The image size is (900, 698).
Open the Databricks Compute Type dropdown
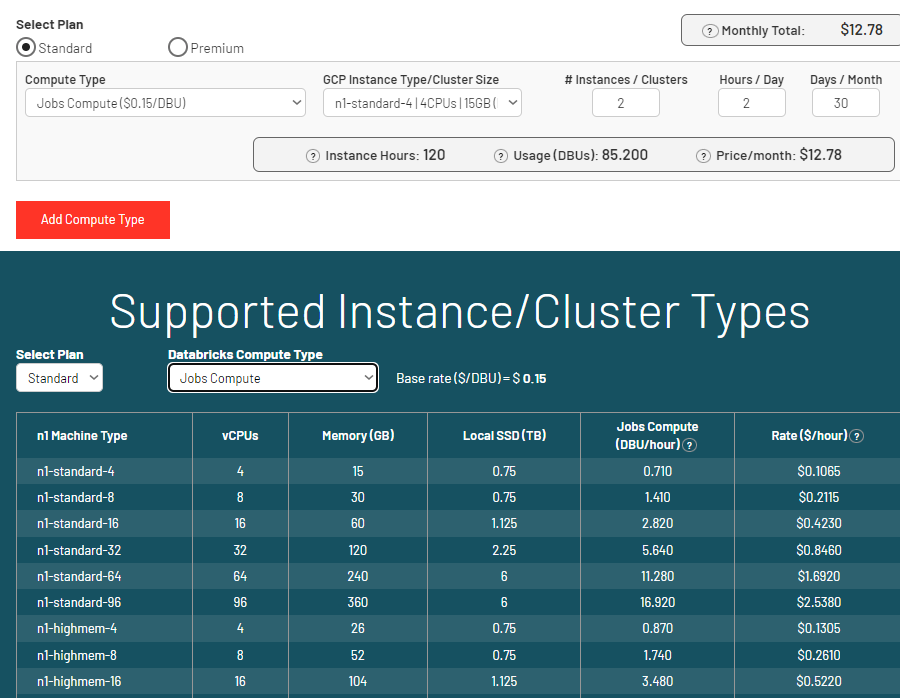click(273, 378)
